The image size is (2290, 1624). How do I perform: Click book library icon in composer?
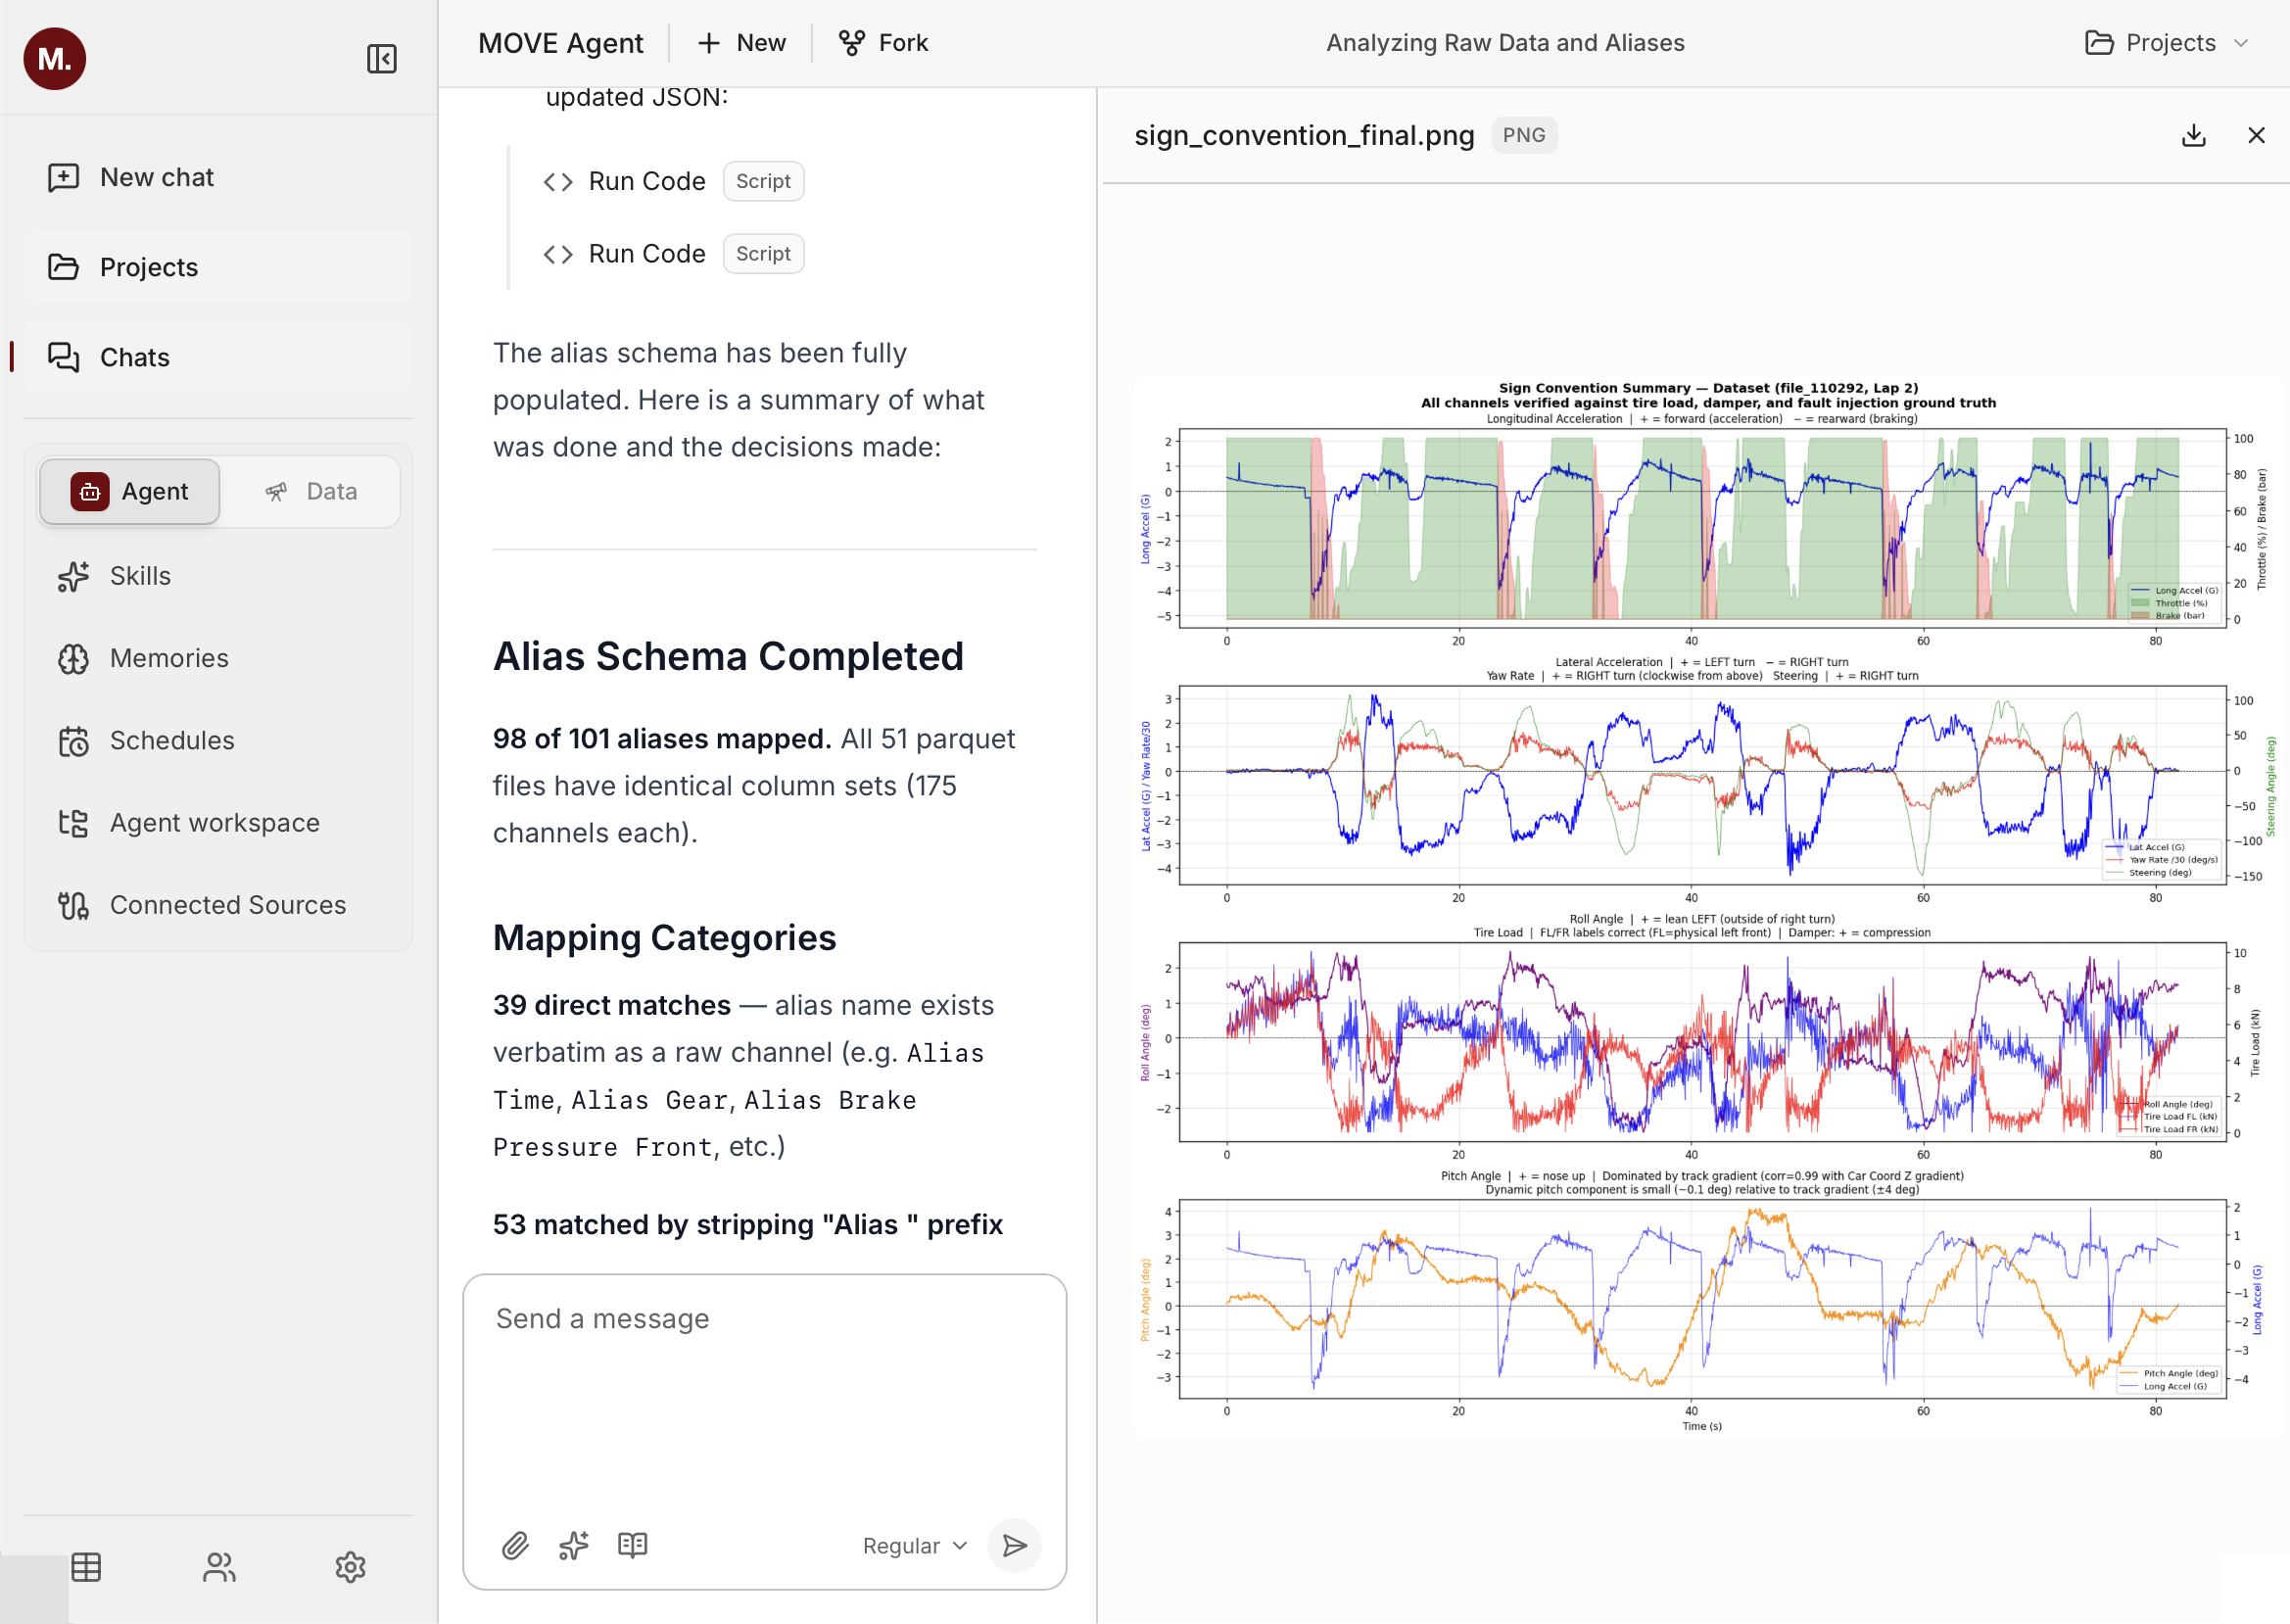click(x=633, y=1546)
